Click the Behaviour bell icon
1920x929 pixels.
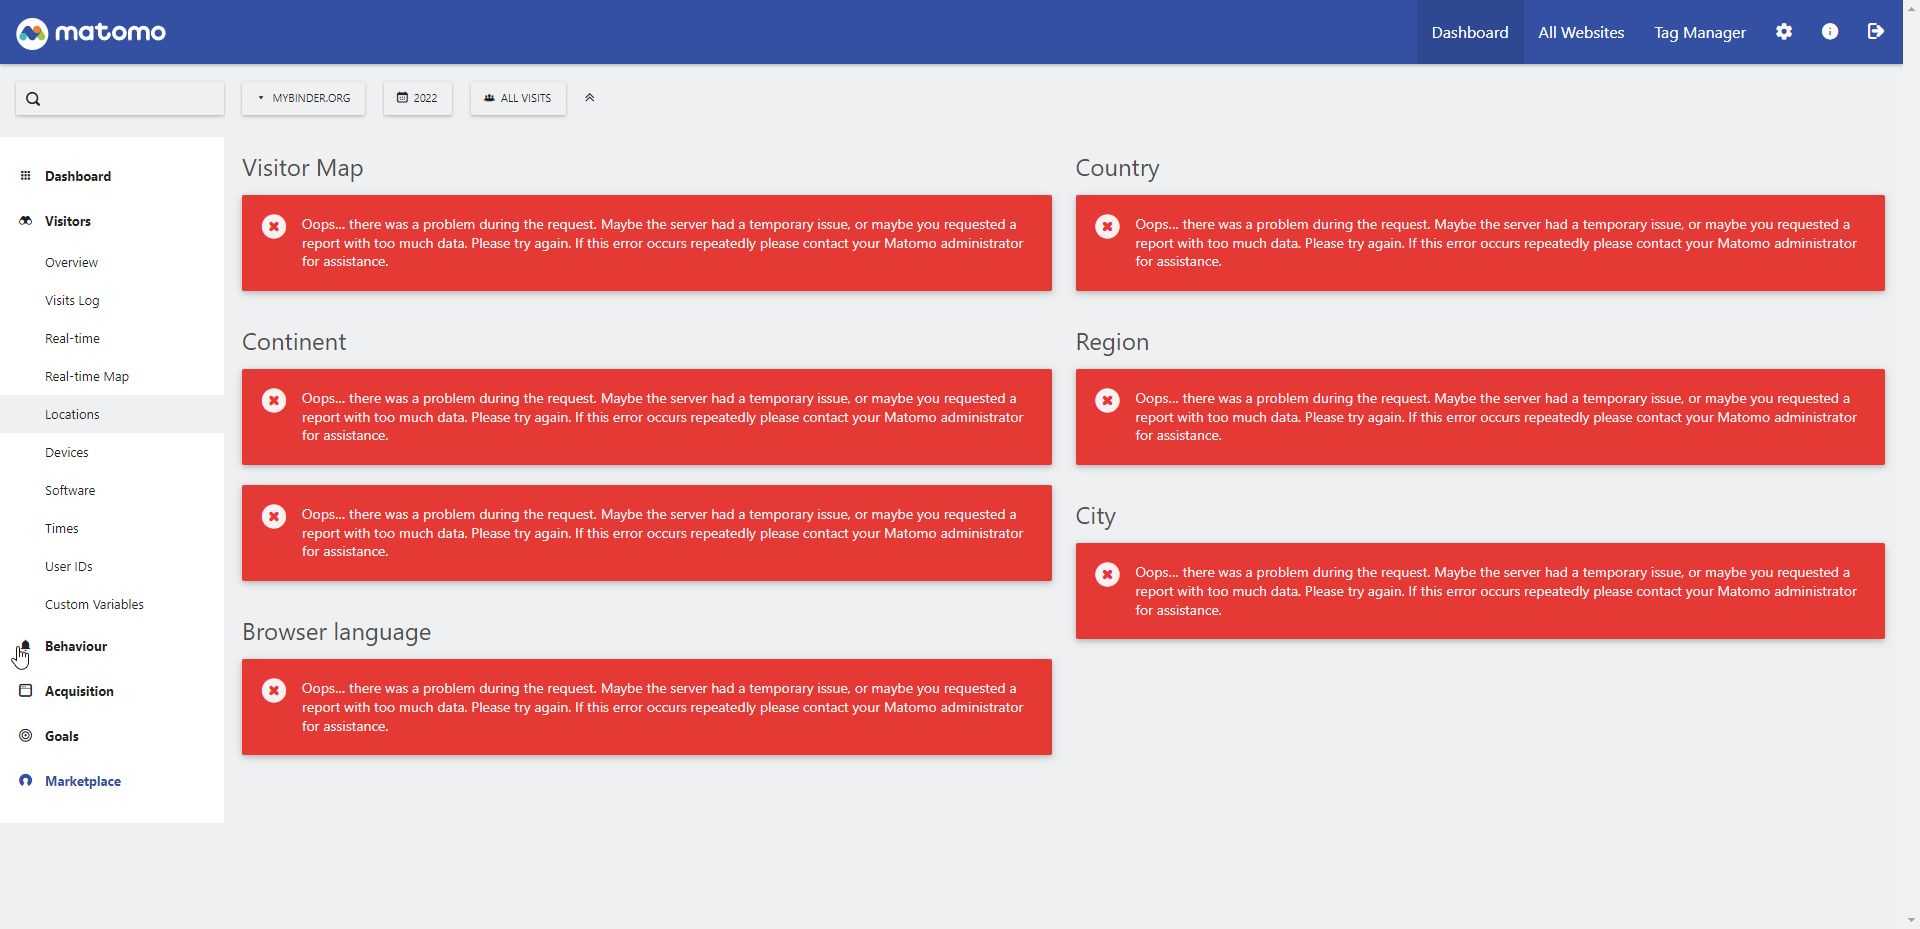pos(26,646)
